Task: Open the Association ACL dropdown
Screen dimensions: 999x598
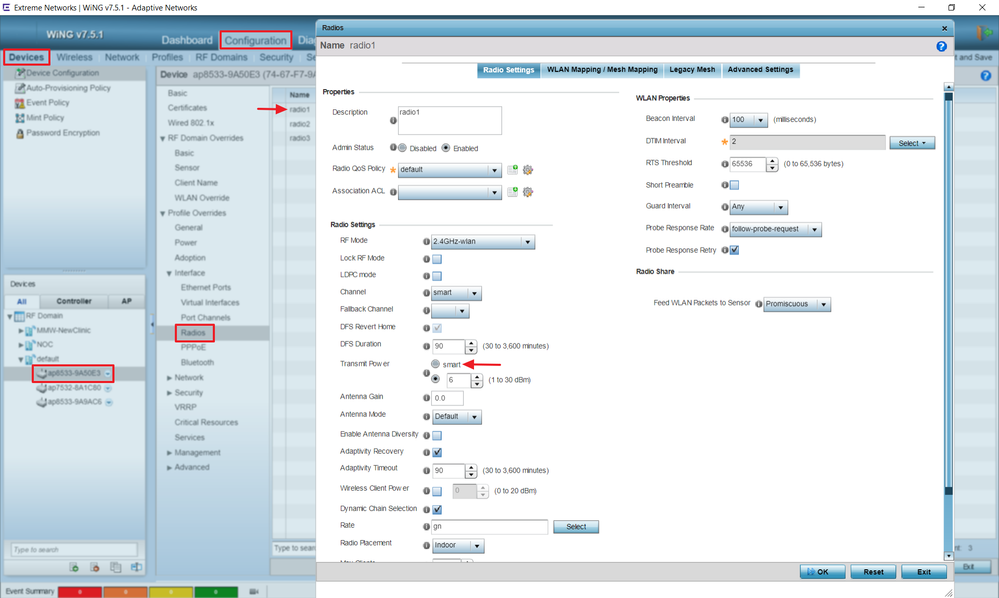Action: 494,192
